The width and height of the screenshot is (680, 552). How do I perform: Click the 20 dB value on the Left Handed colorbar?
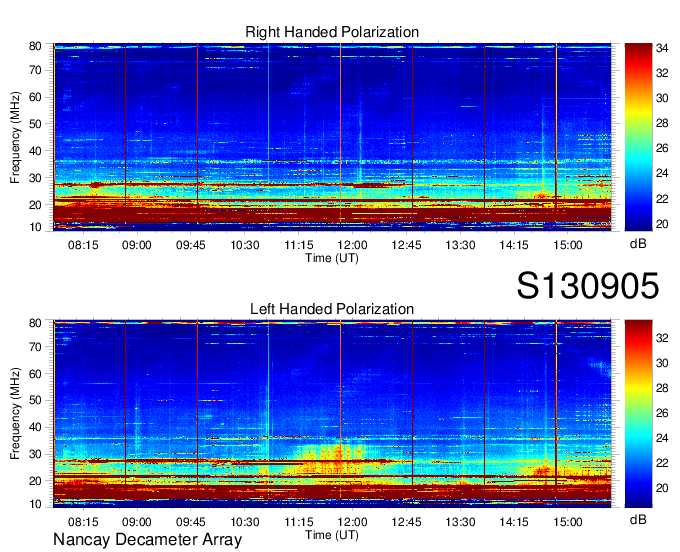662,488
